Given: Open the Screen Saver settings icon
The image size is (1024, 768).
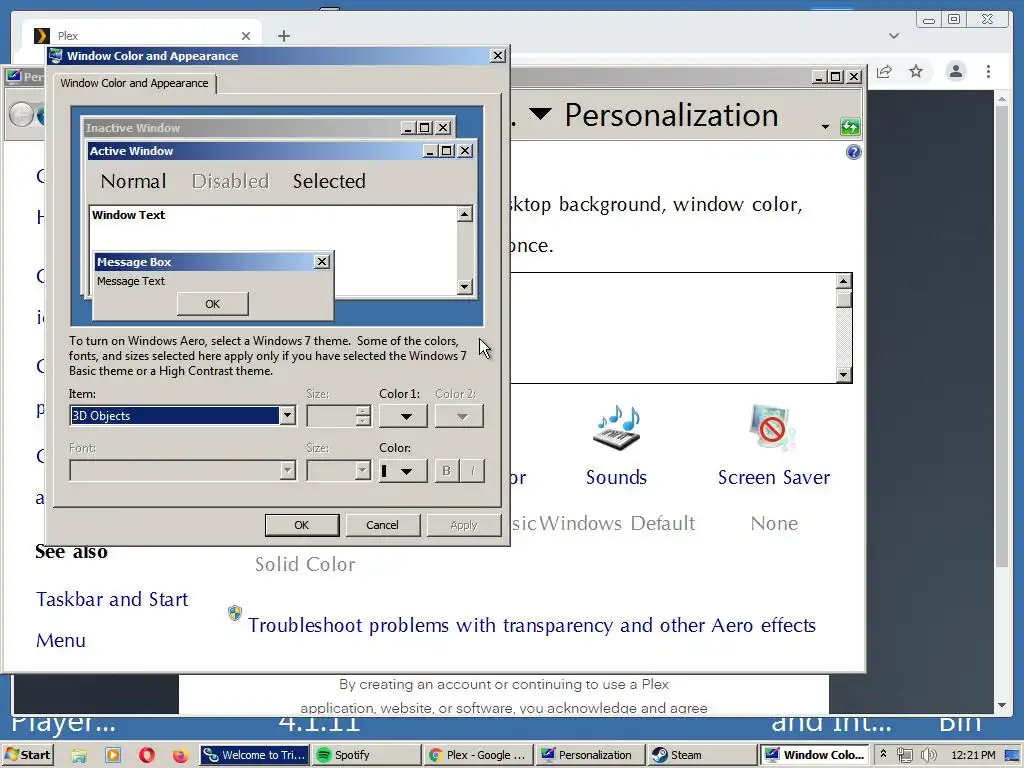Looking at the screenshot, I should 773,428.
